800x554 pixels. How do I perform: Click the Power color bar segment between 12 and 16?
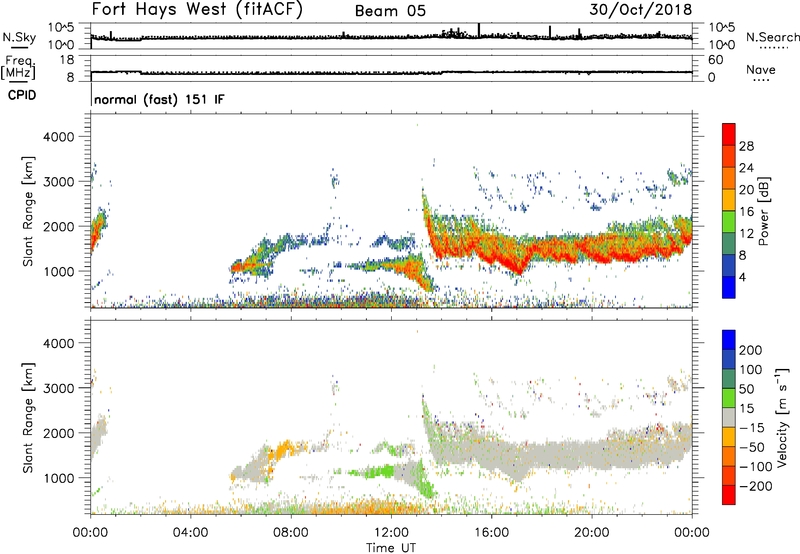729,222
